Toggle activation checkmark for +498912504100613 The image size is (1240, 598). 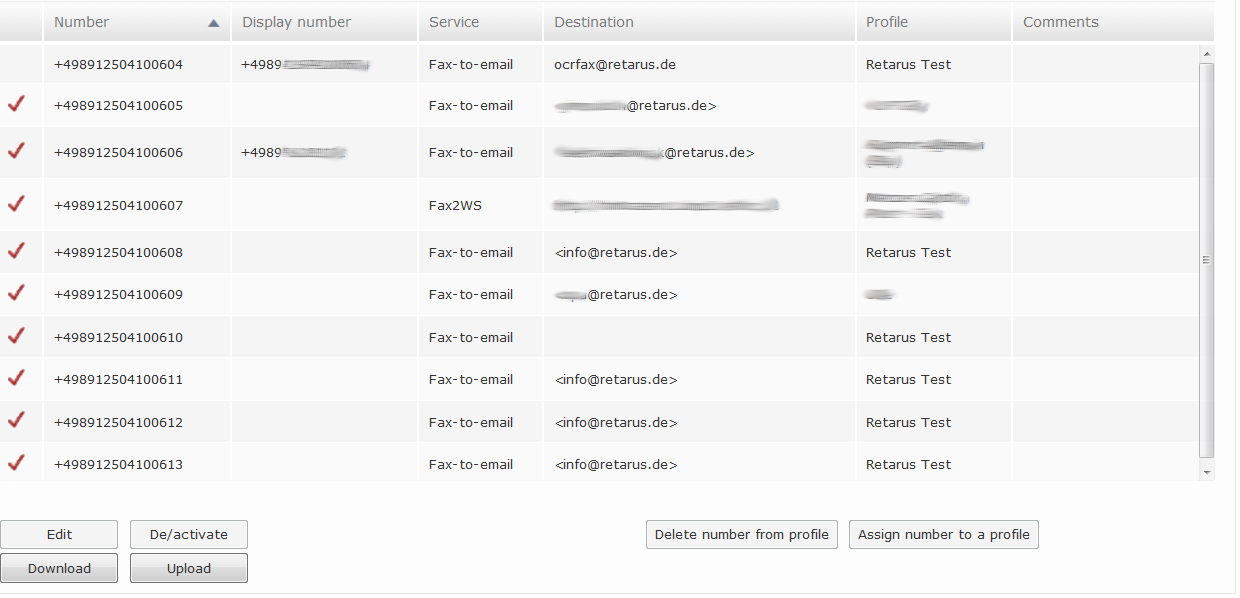coord(15,462)
